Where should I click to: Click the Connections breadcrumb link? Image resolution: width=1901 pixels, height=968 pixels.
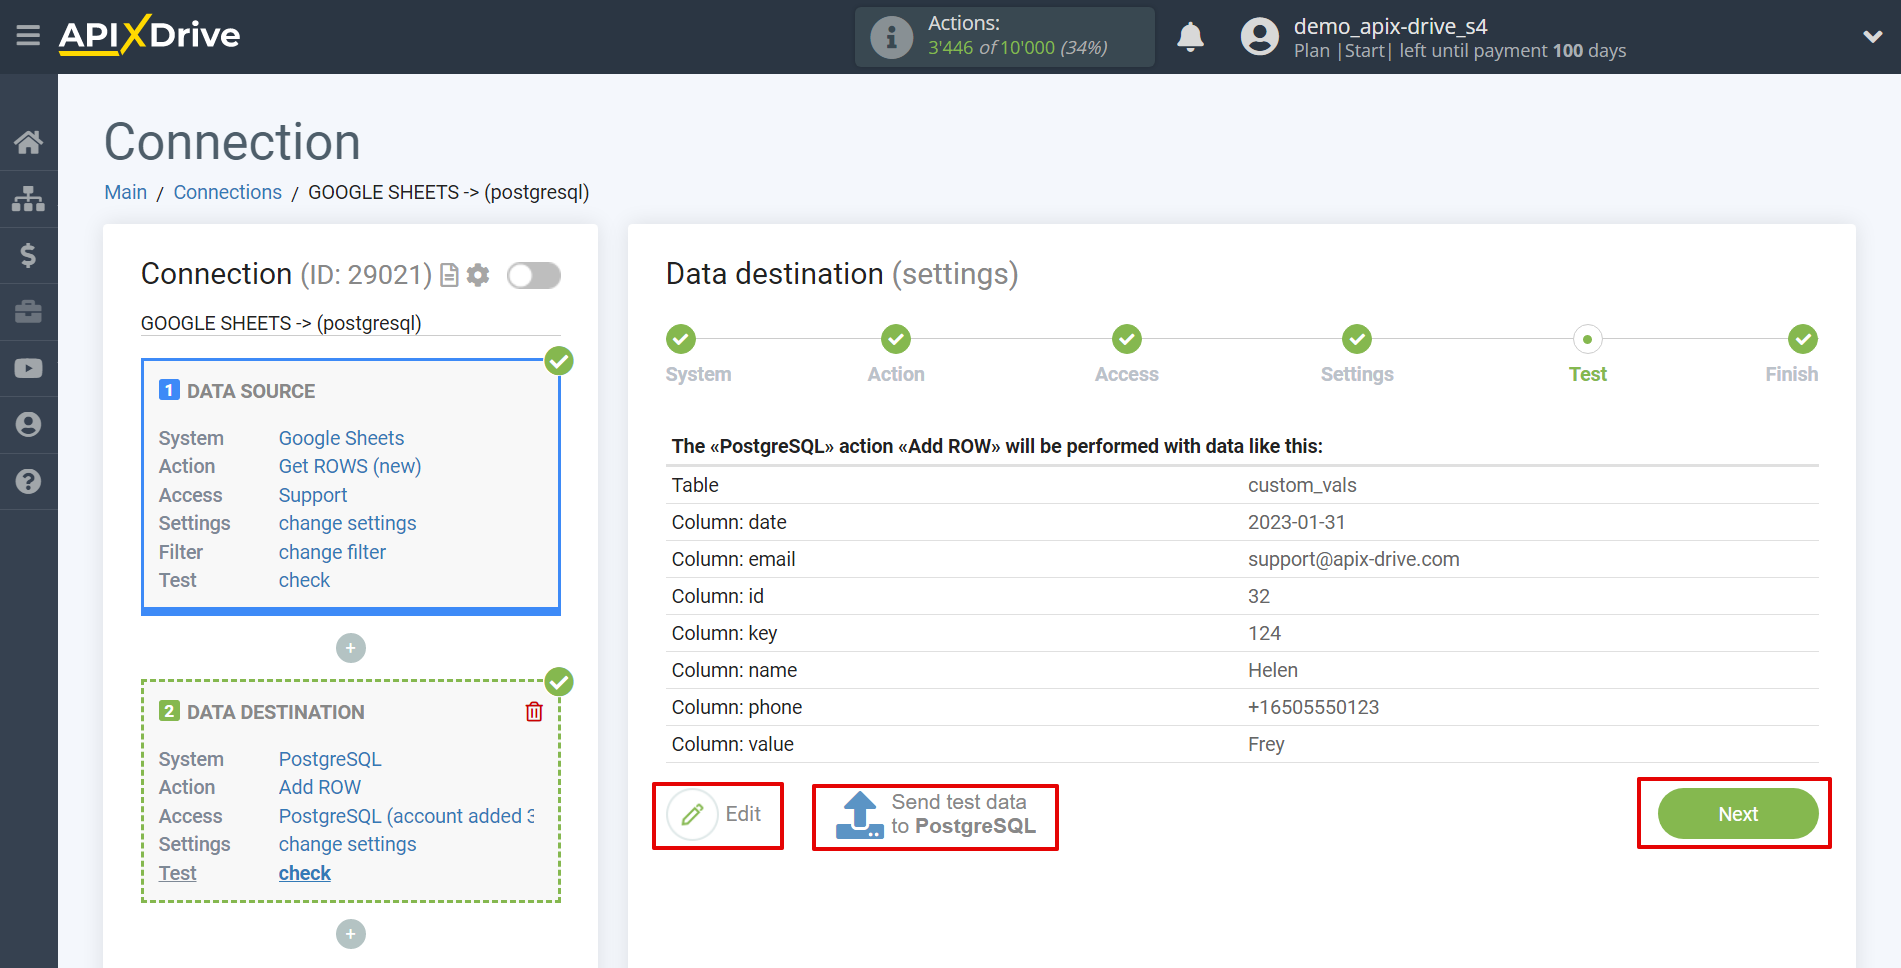pyautogui.click(x=228, y=192)
